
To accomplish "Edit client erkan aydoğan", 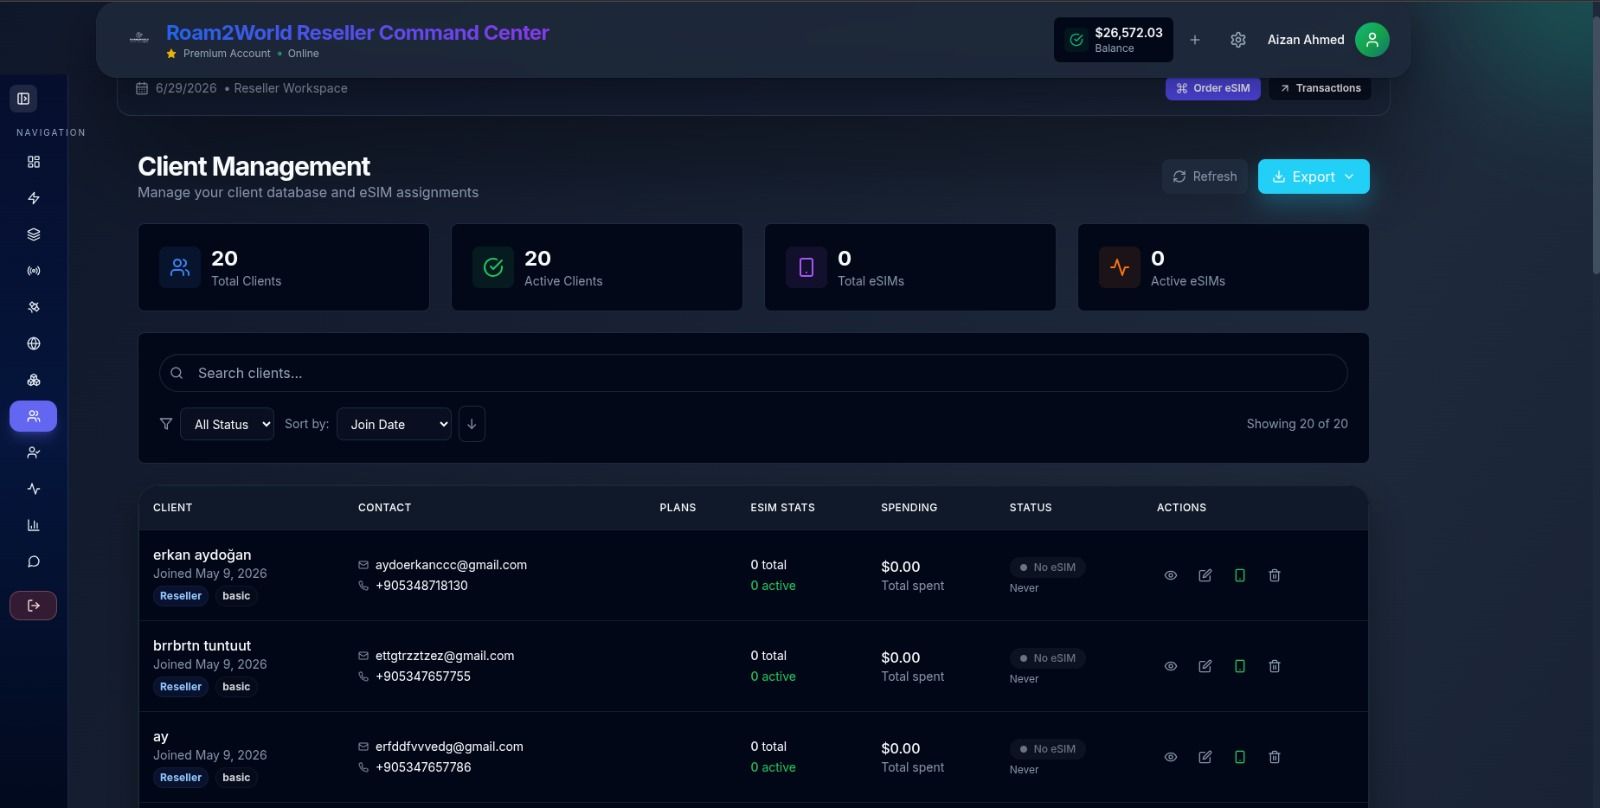I will point(1205,575).
